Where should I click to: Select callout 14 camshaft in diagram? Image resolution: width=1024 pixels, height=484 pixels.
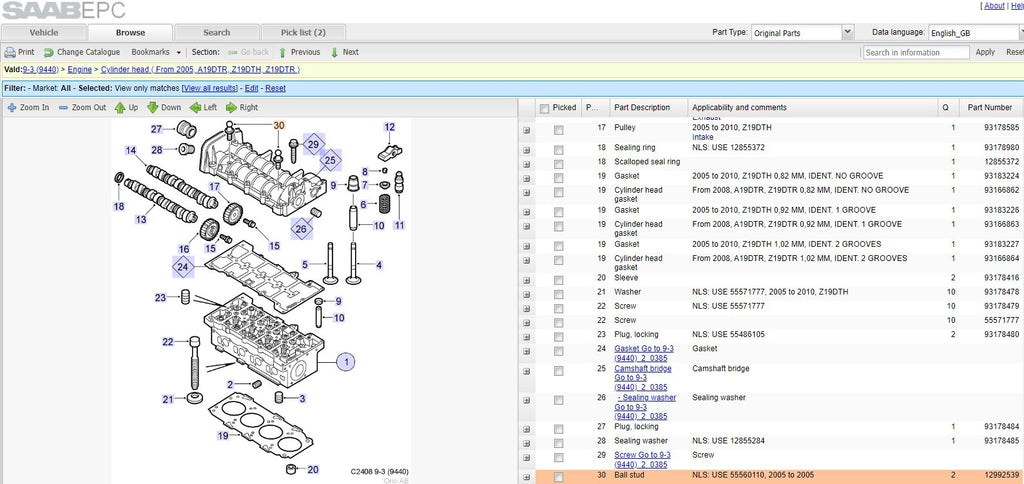pyautogui.click(x=131, y=151)
